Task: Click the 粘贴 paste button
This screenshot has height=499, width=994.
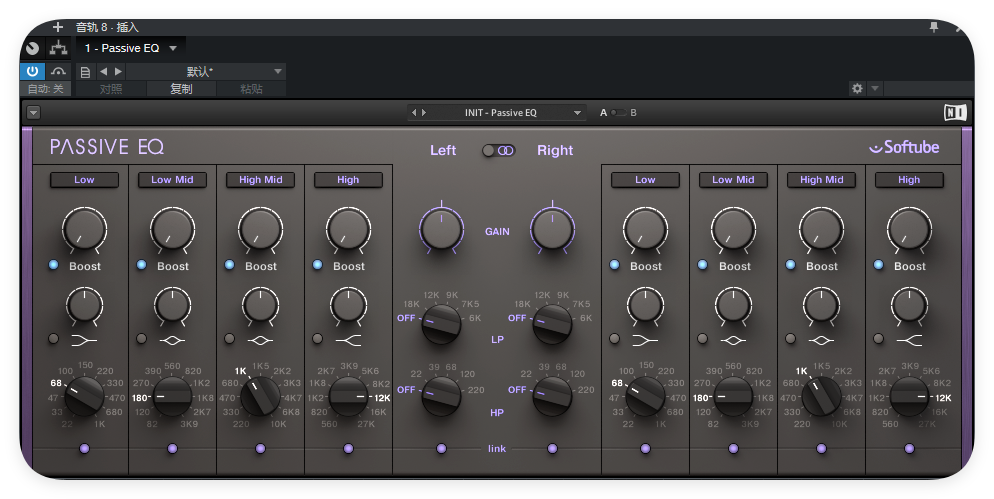Action: (251, 89)
